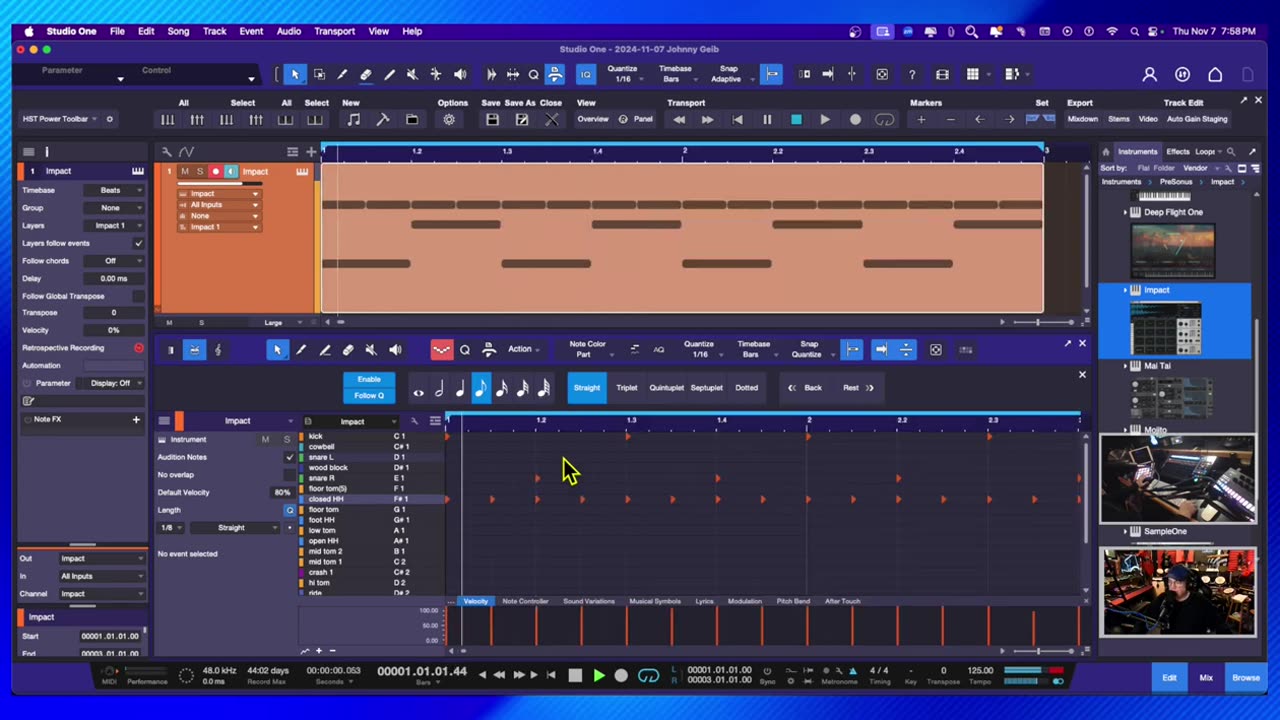Solo the Impact track with S button
Screen dimensions: 1280x720
[199, 171]
